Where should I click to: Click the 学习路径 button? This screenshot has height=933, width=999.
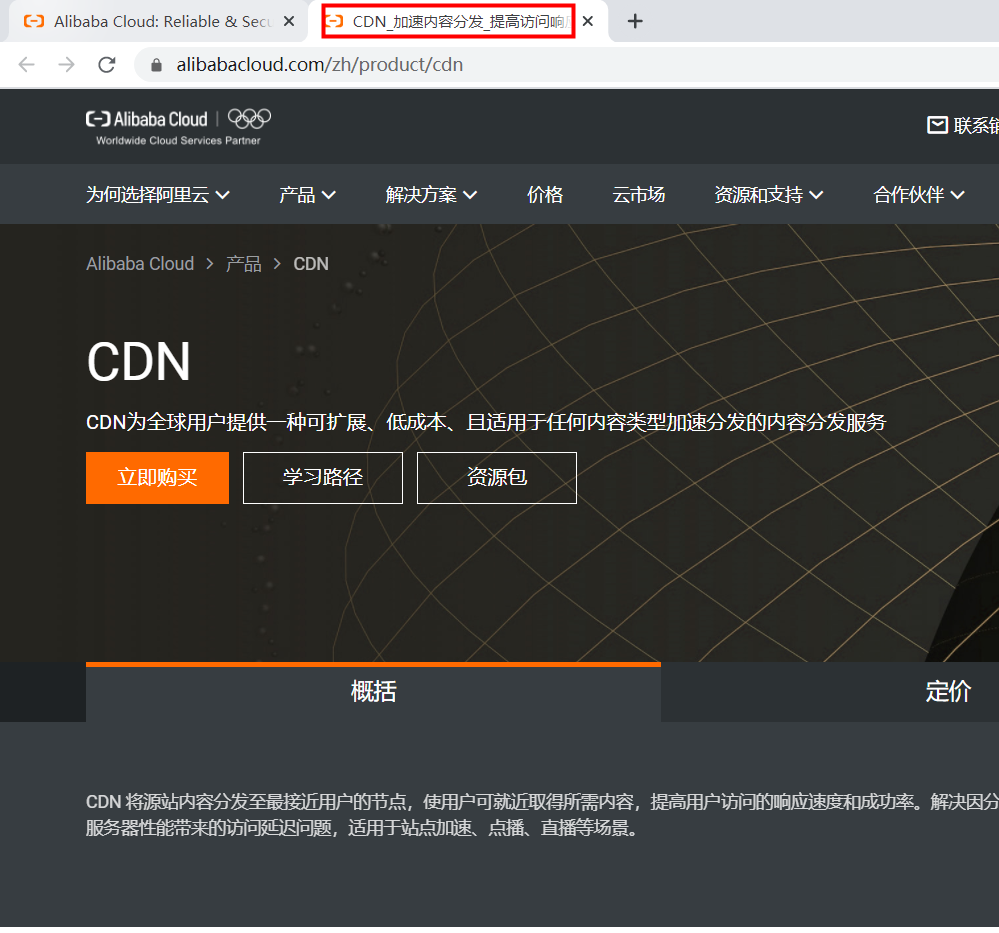[323, 478]
